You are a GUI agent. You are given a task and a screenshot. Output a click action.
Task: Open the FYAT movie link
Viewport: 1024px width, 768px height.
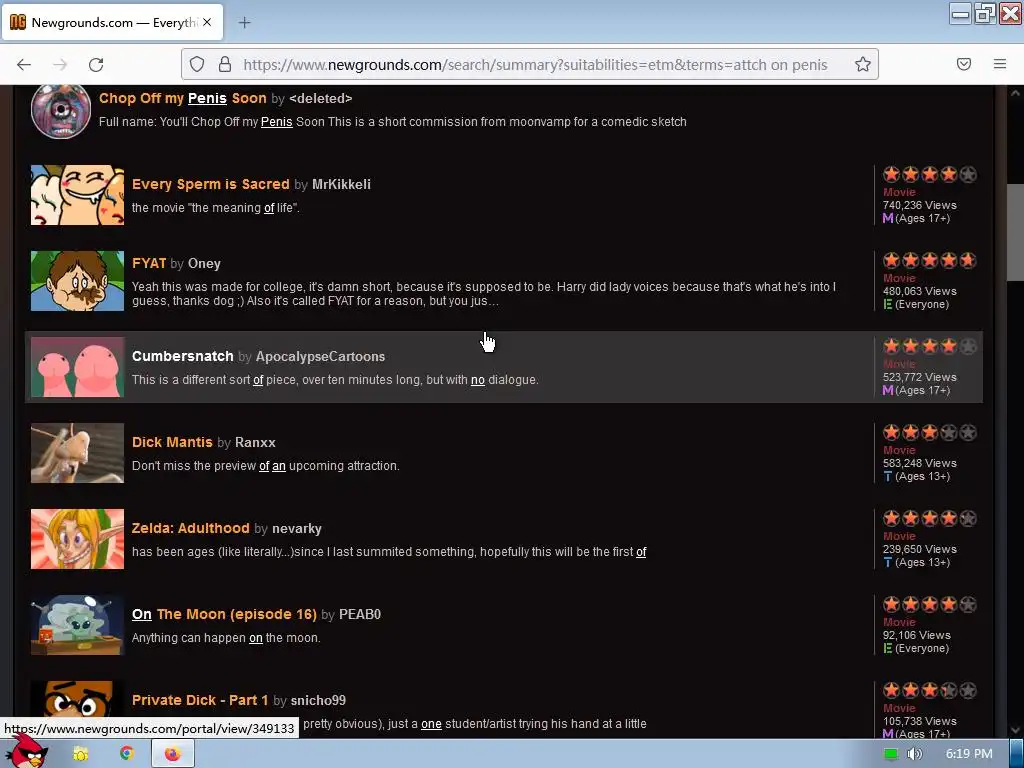149,263
